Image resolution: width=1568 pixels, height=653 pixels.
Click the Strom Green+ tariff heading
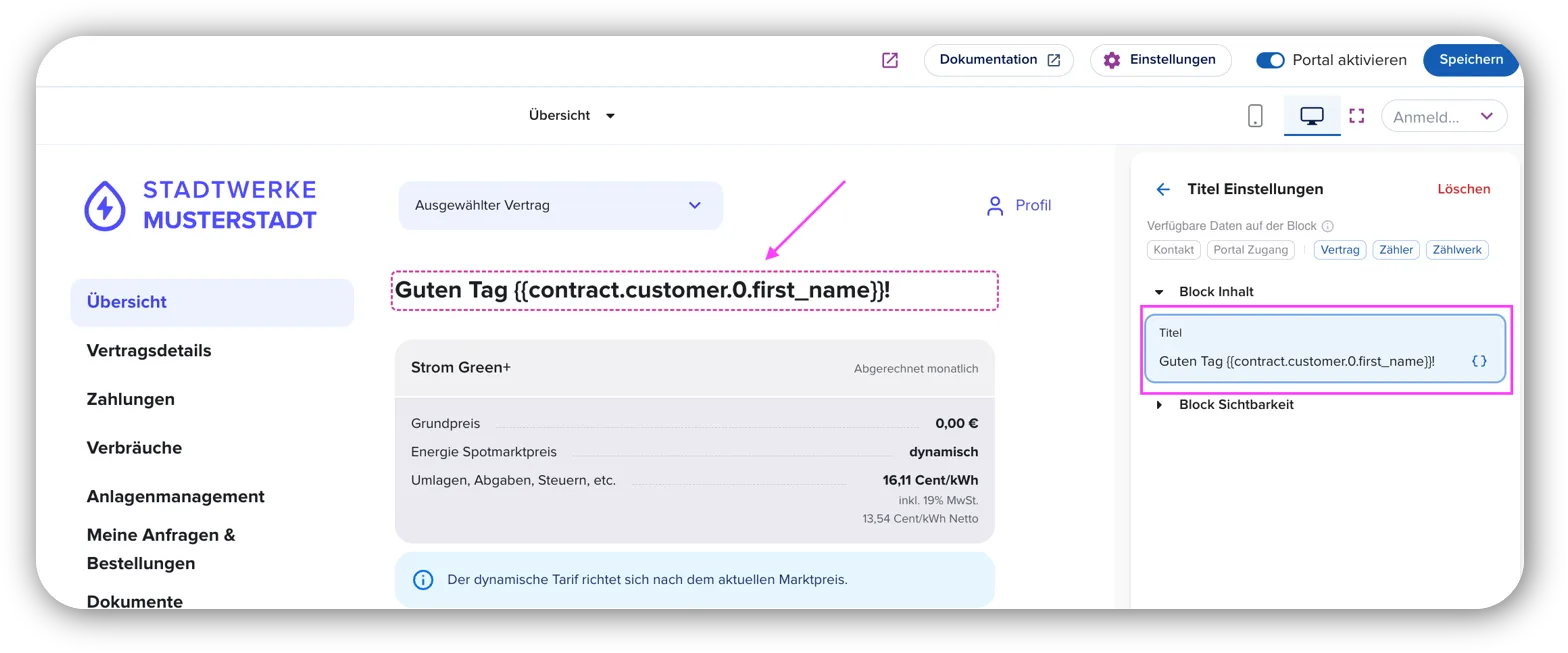pyautogui.click(x=461, y=368)
